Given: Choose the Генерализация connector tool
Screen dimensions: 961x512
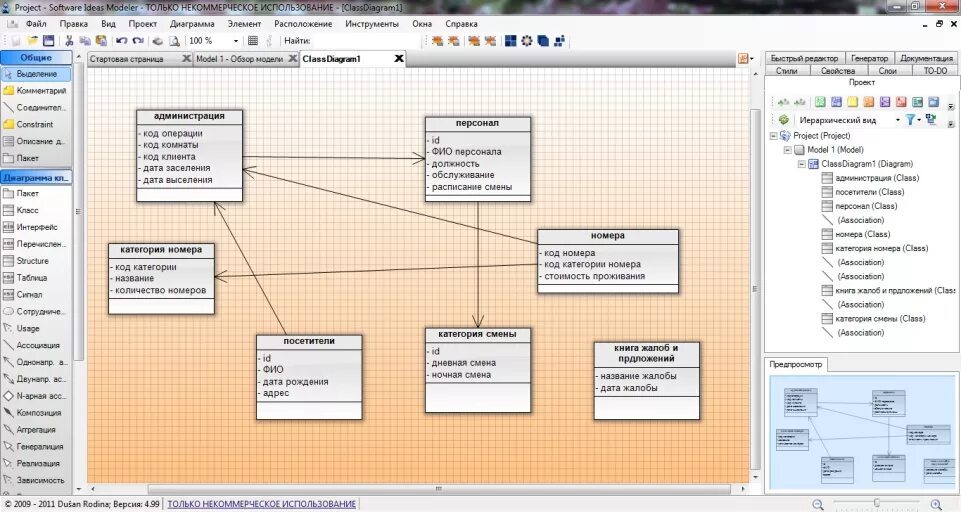Looking at the screenshot, I should [x=36, y=446].
